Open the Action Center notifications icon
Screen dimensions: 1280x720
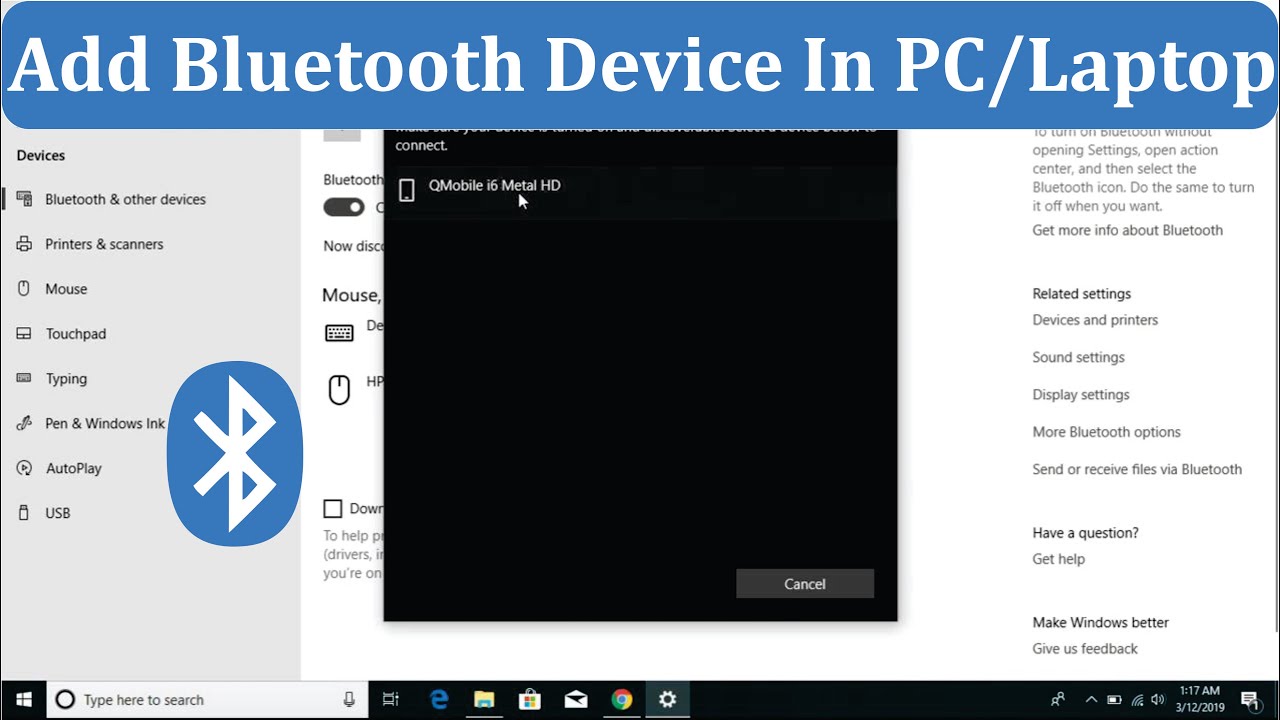click(1250, 700)
